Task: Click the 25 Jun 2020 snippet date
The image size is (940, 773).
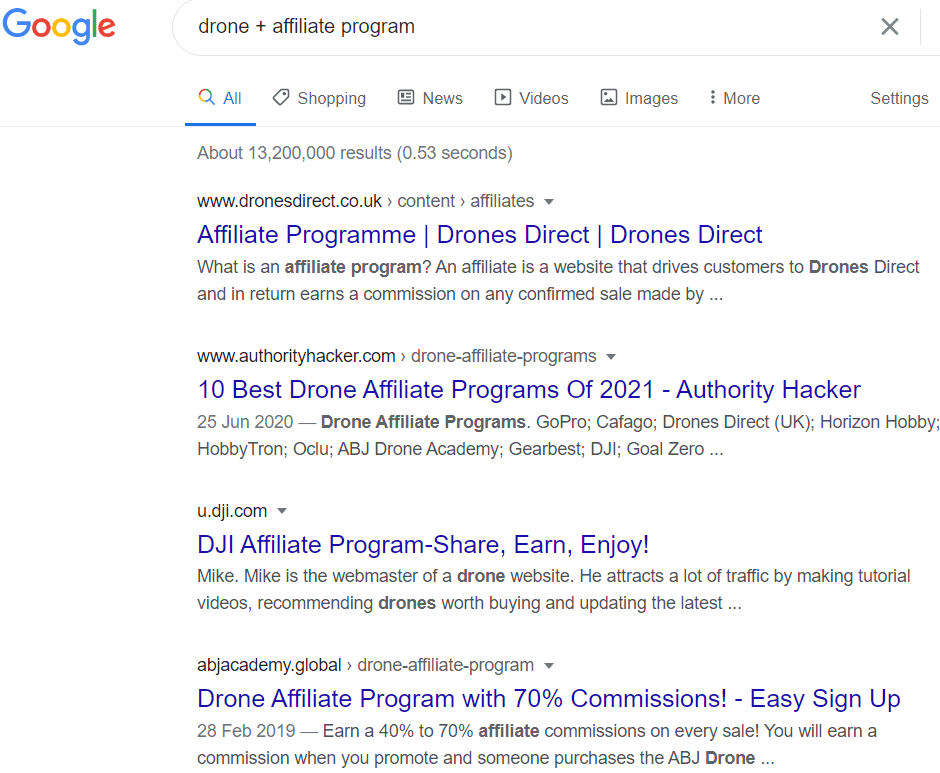Action: click(245, 422)
